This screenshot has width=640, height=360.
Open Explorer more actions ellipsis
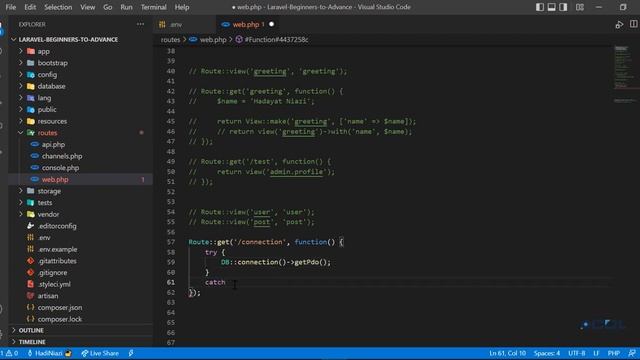140,24
